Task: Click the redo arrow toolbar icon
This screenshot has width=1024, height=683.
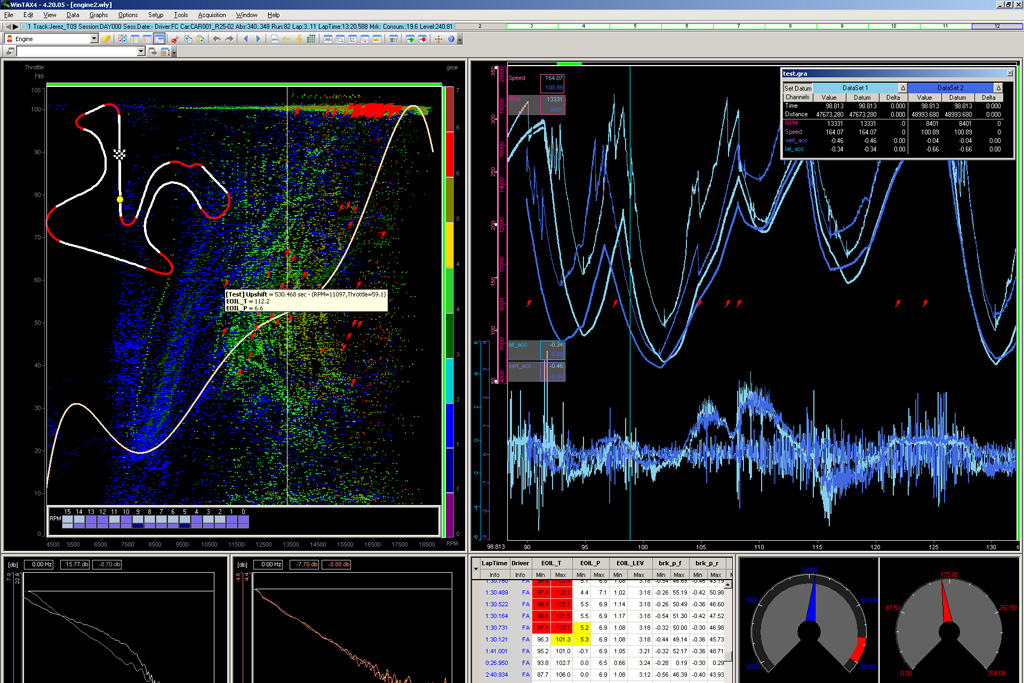Action: (x=229, y=39)
